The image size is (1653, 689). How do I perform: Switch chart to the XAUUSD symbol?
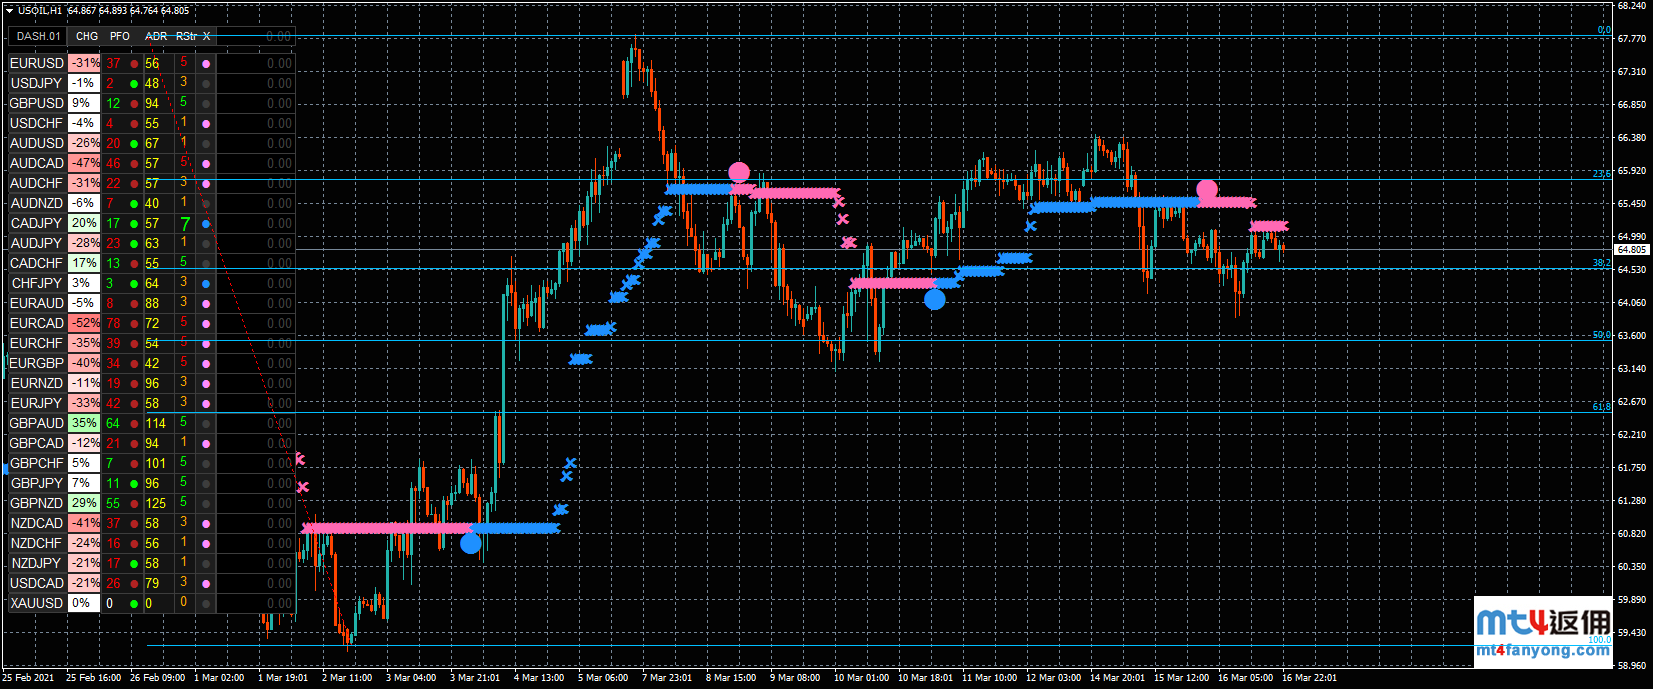pos(36,603)
